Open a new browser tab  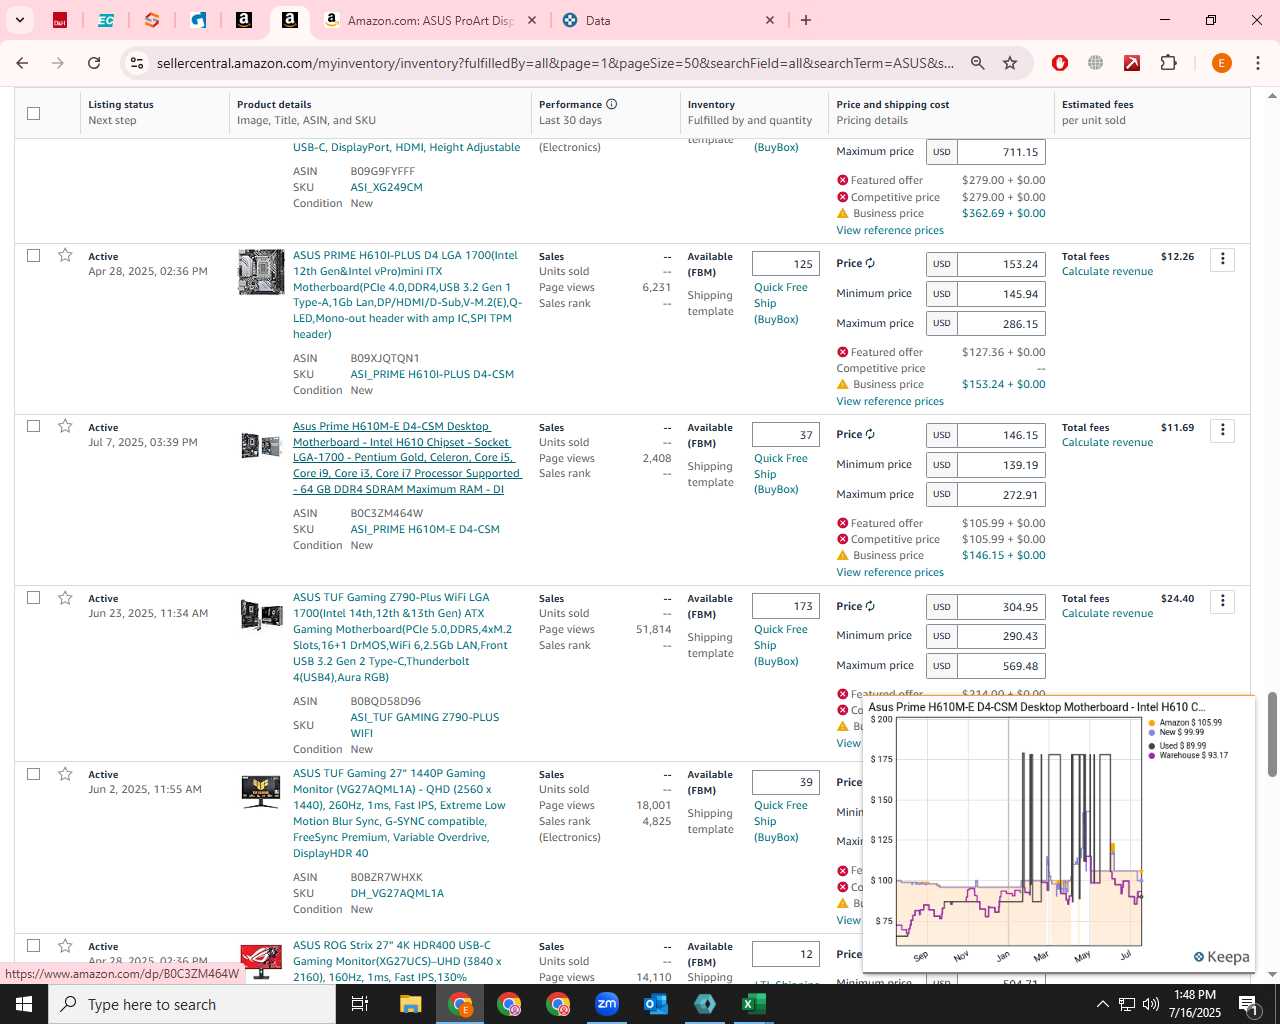click(806, 20)
